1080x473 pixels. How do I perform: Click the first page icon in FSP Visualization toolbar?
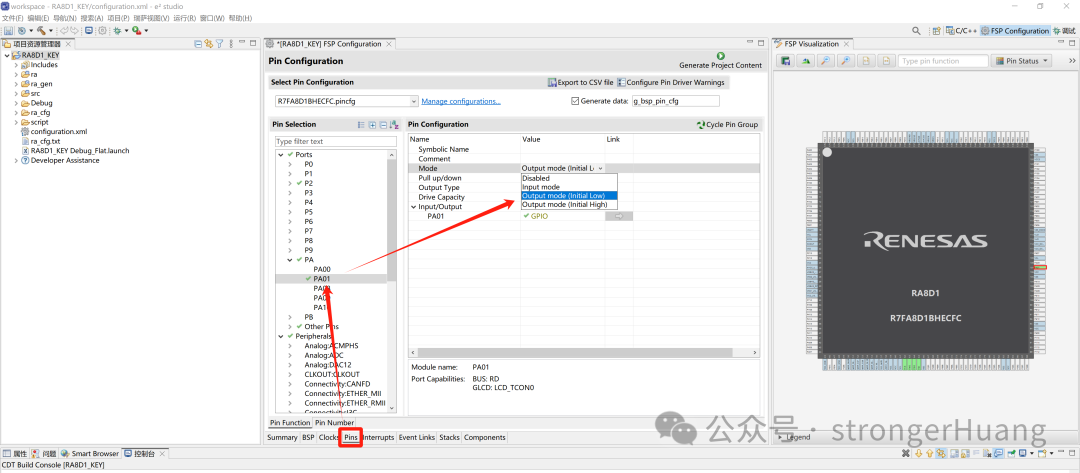[x=865, y=61]
